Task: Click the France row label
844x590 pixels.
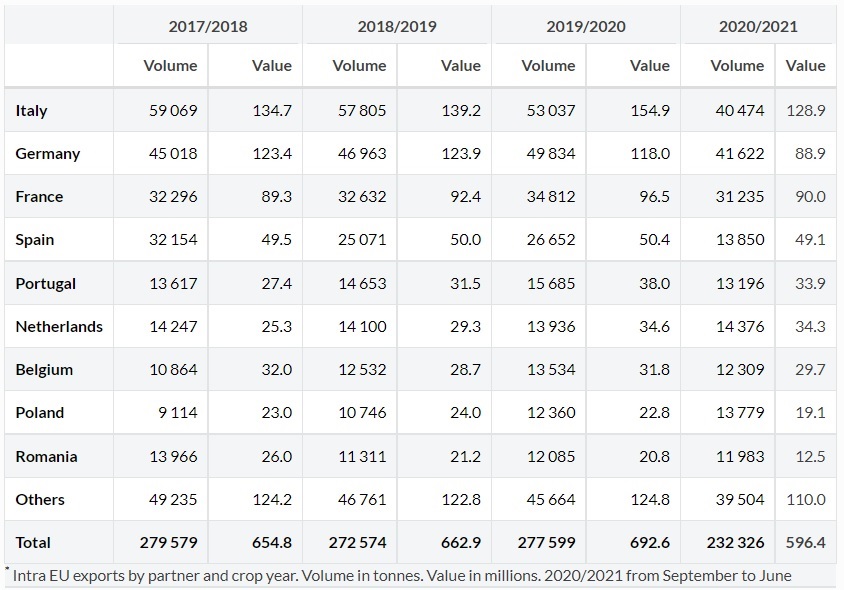Action: point(39,197)
